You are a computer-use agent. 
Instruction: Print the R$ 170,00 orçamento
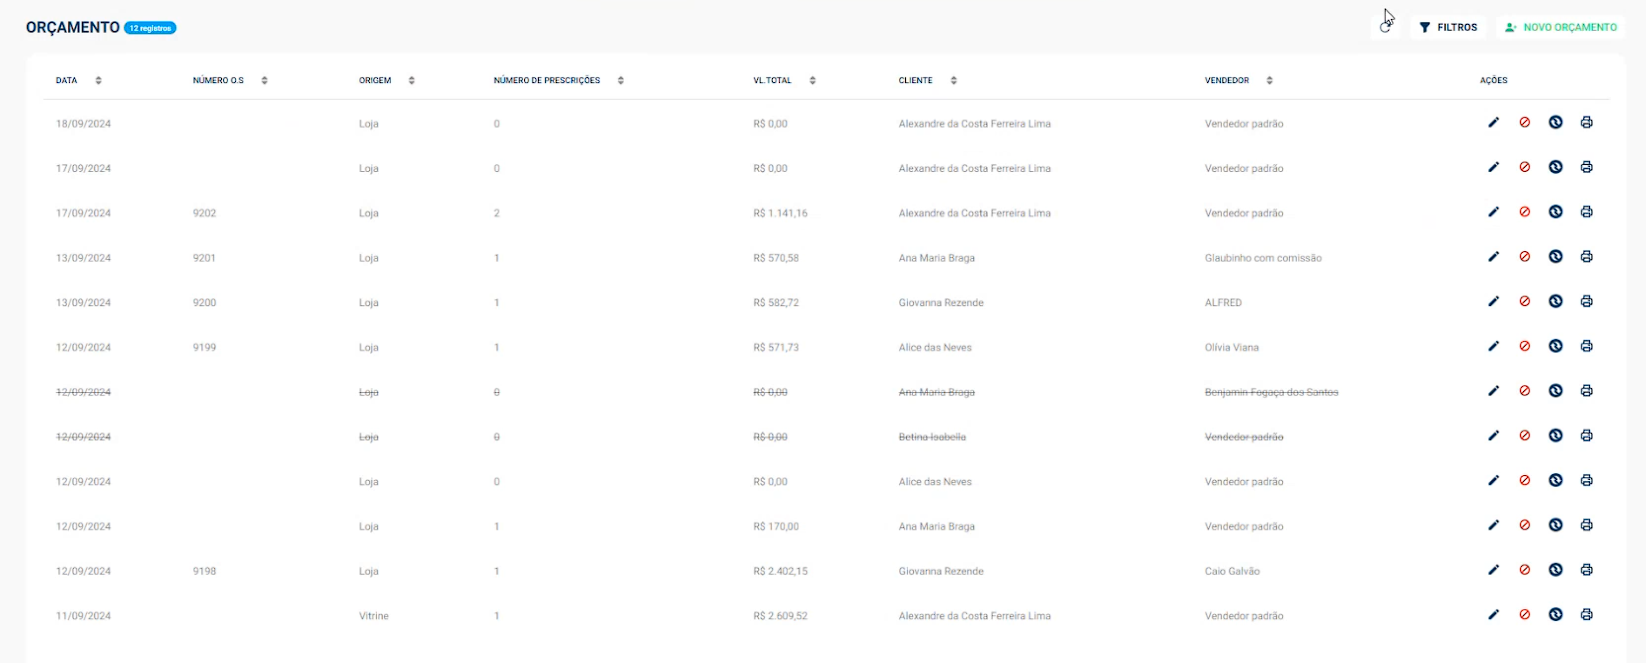1586,525
